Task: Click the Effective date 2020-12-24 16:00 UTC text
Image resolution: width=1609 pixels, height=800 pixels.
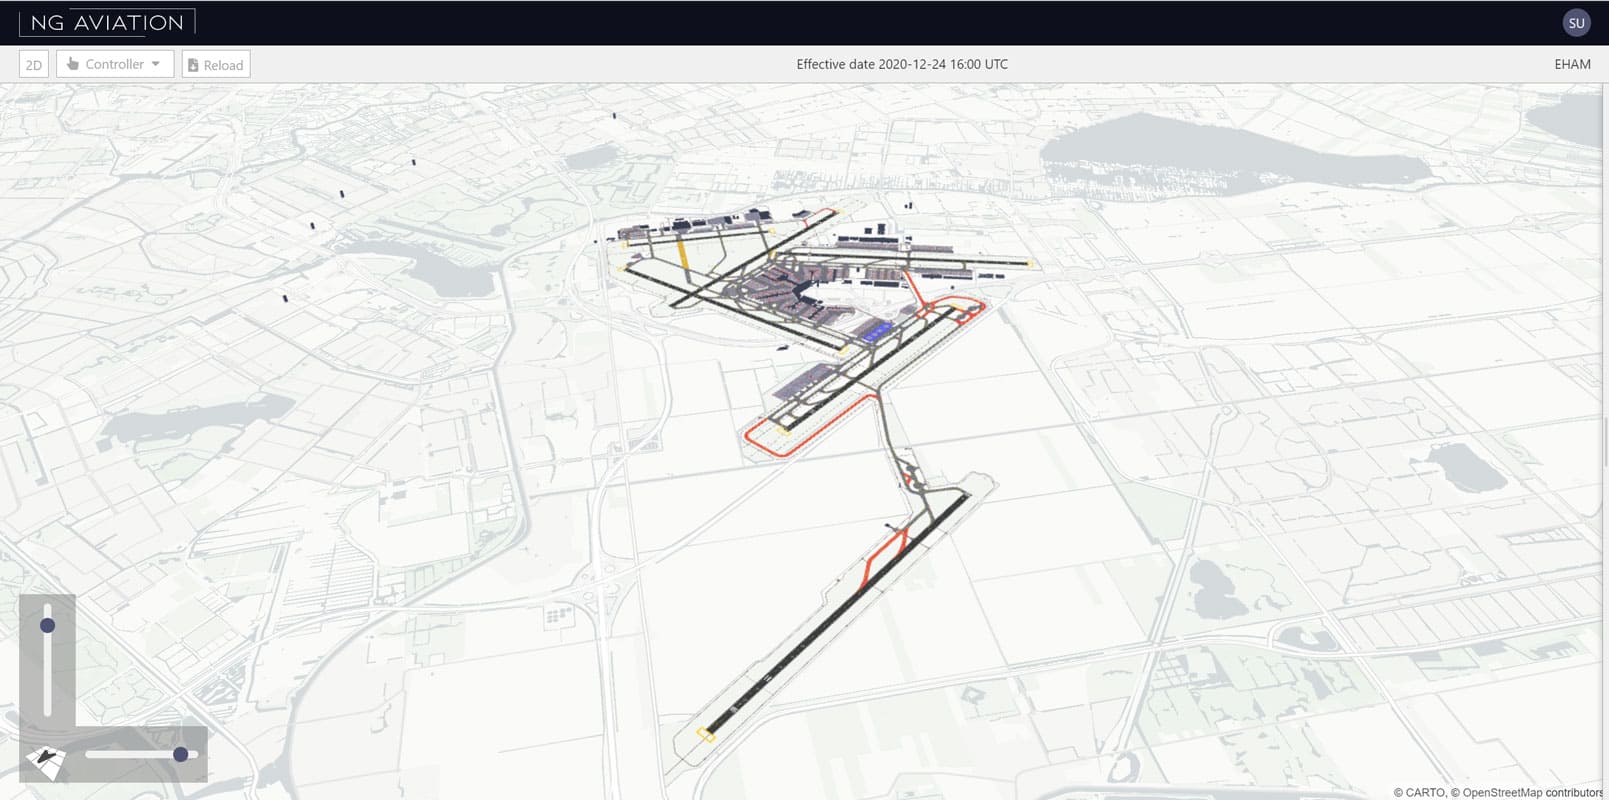Action: tap(902, 64)
